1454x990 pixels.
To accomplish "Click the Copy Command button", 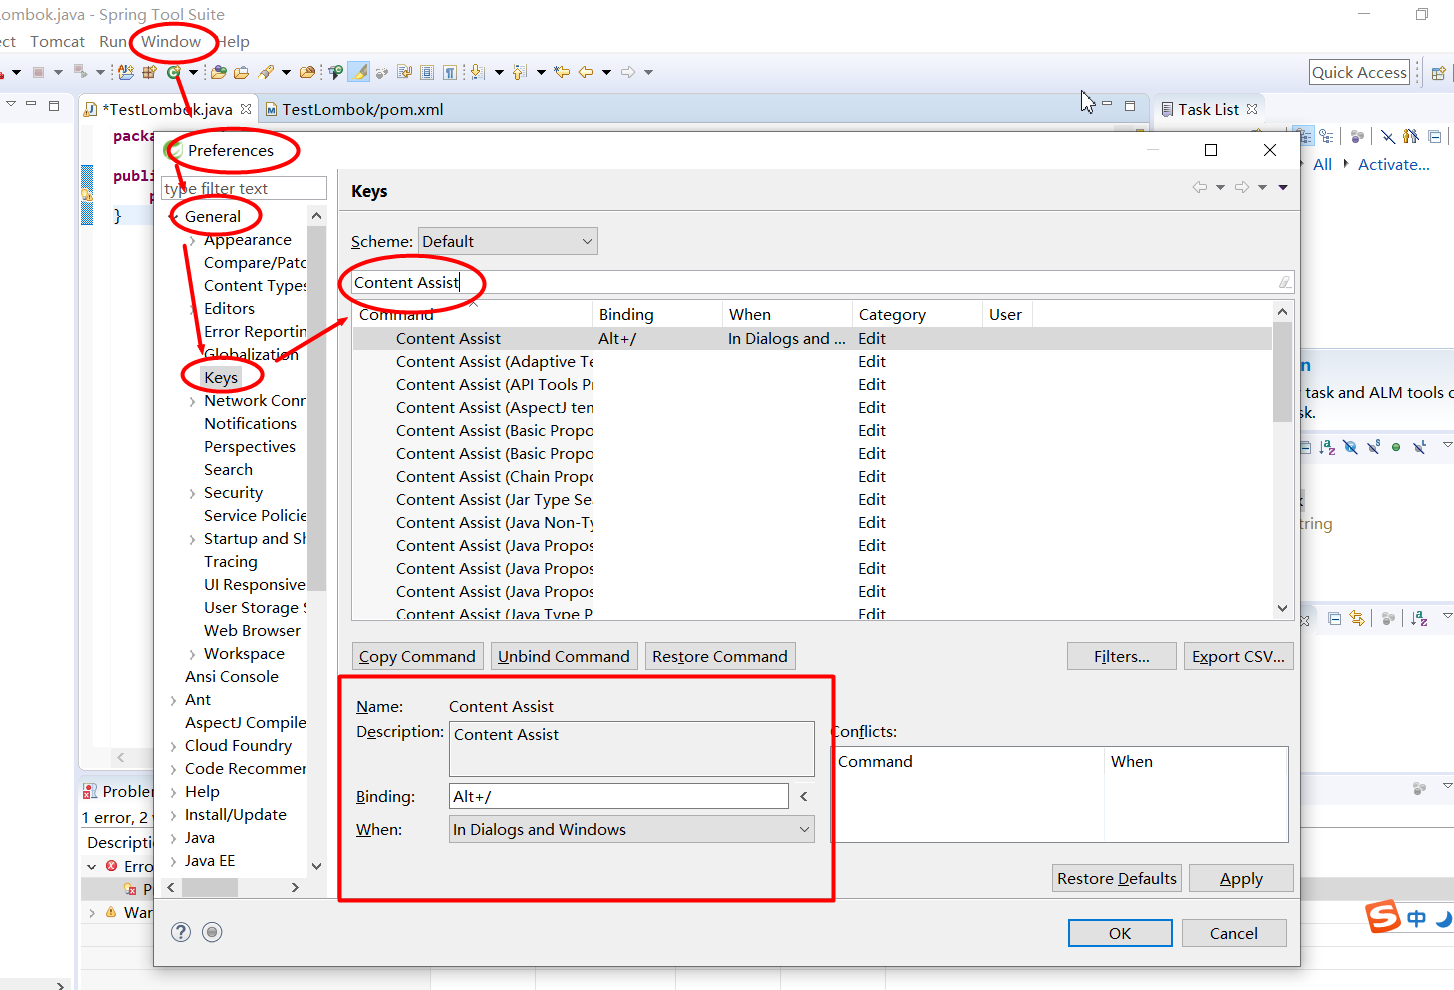I will [417, 656].
